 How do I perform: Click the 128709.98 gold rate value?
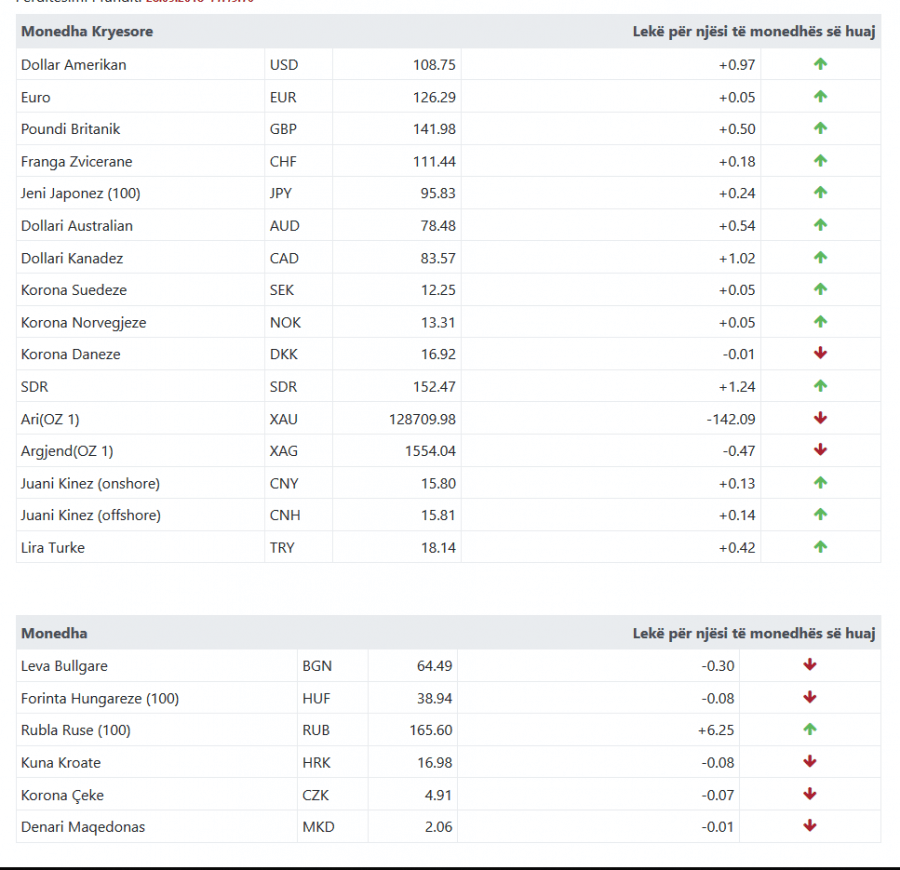tap(422, 420)
